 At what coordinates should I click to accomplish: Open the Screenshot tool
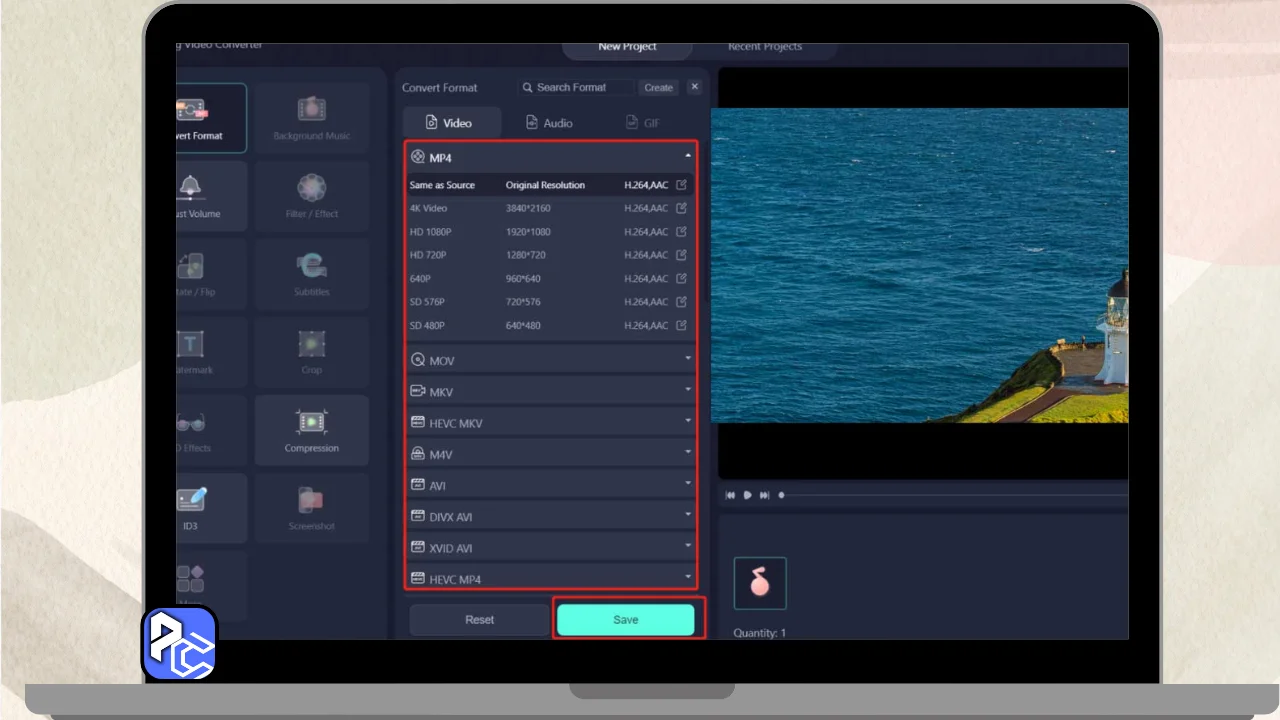click(311, 508)
